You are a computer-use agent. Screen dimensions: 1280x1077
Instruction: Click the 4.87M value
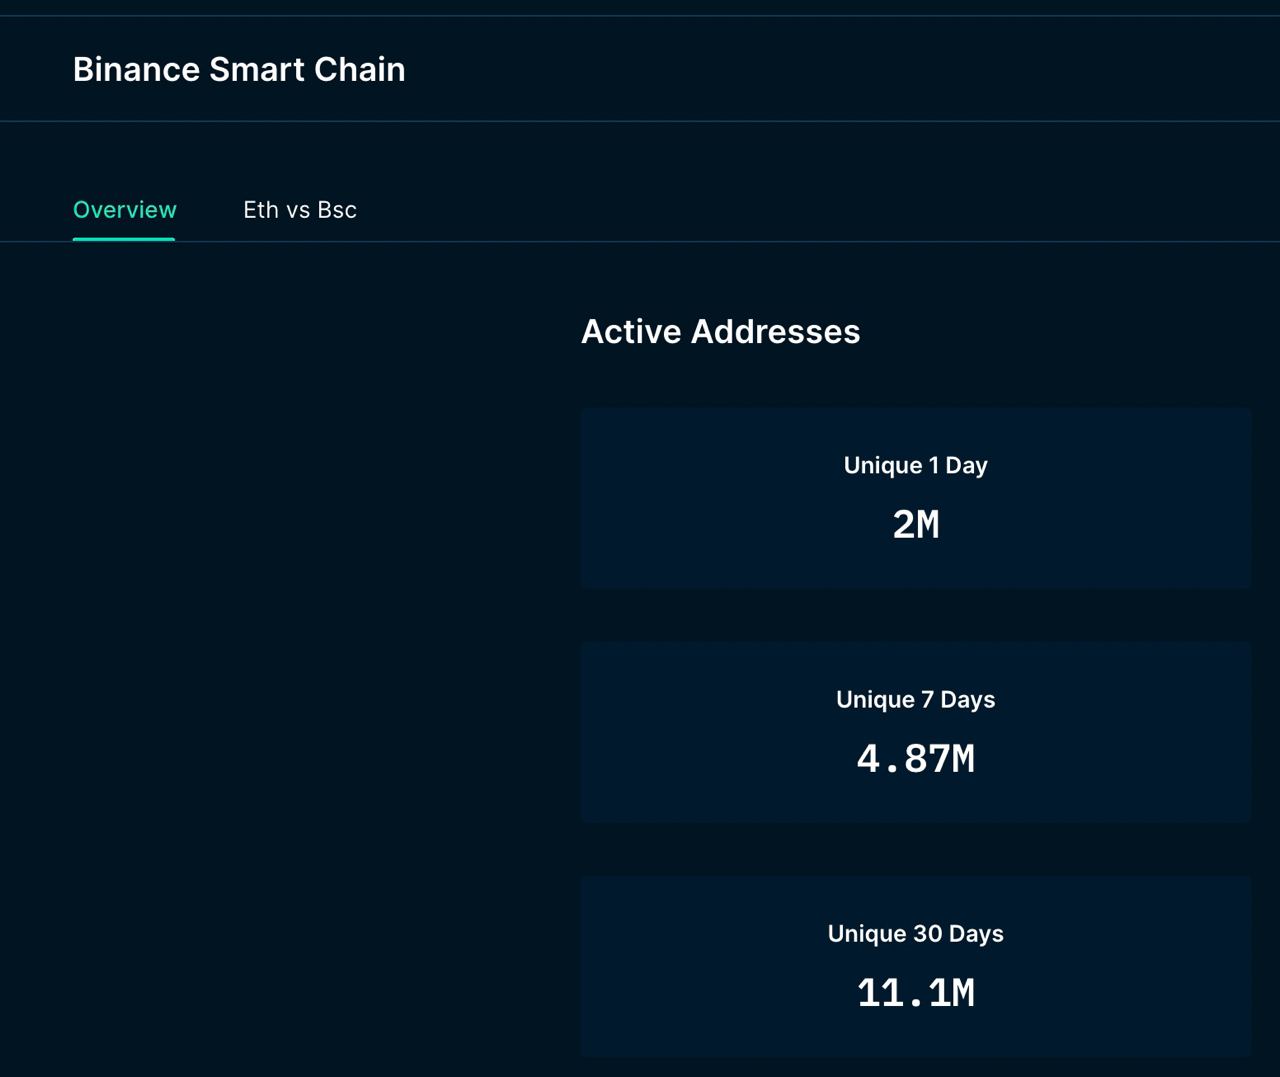(916, 759)
